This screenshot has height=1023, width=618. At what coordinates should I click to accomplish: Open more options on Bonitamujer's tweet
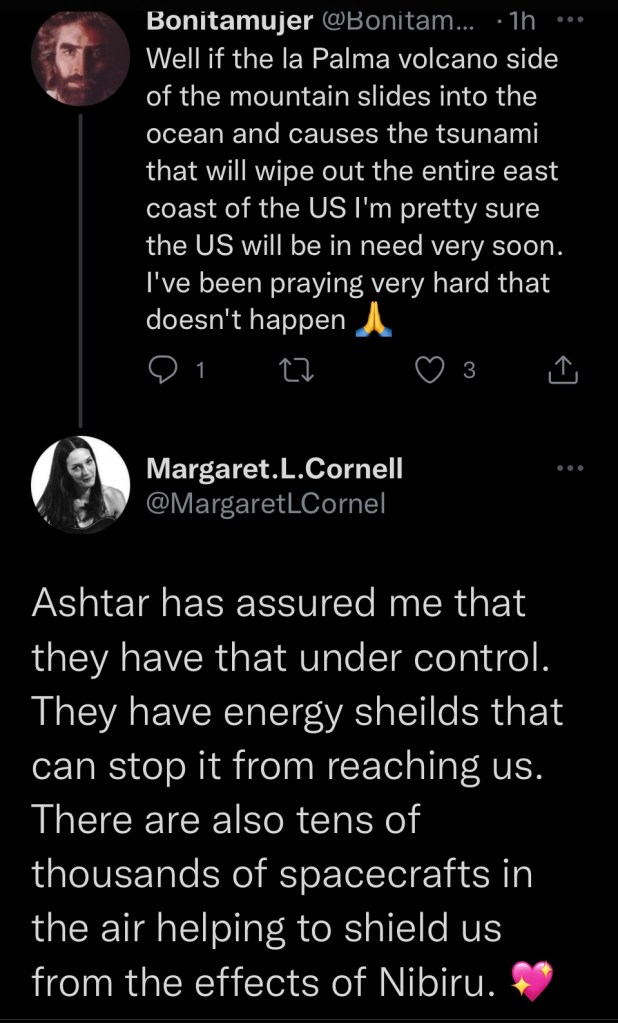click(570, 20)
